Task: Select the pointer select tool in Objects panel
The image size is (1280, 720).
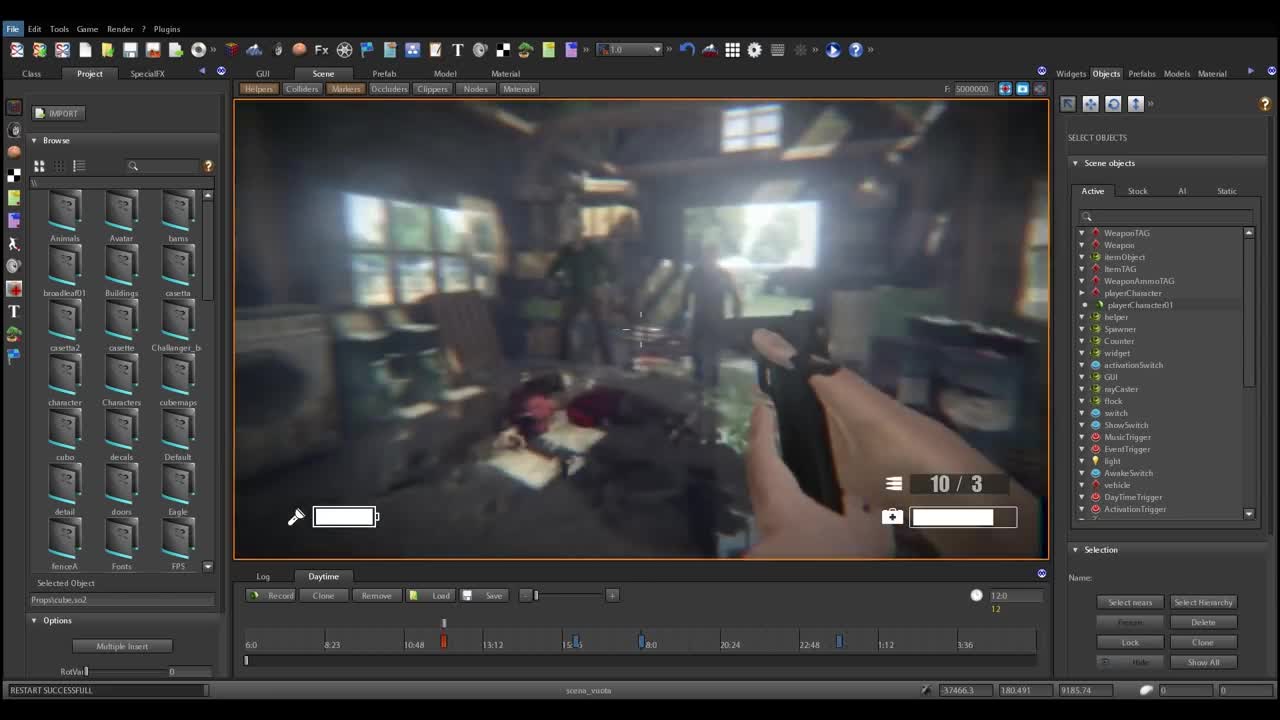Action: pos(1068,104)
